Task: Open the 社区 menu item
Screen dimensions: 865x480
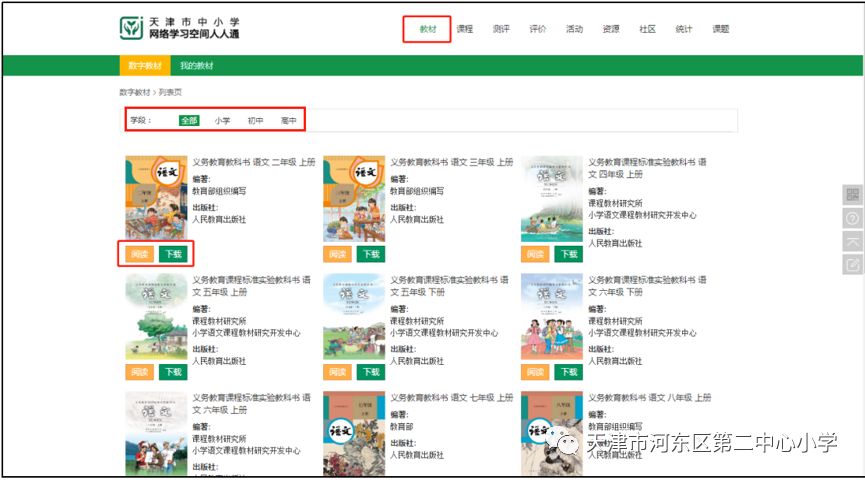Action: [647, 29]
